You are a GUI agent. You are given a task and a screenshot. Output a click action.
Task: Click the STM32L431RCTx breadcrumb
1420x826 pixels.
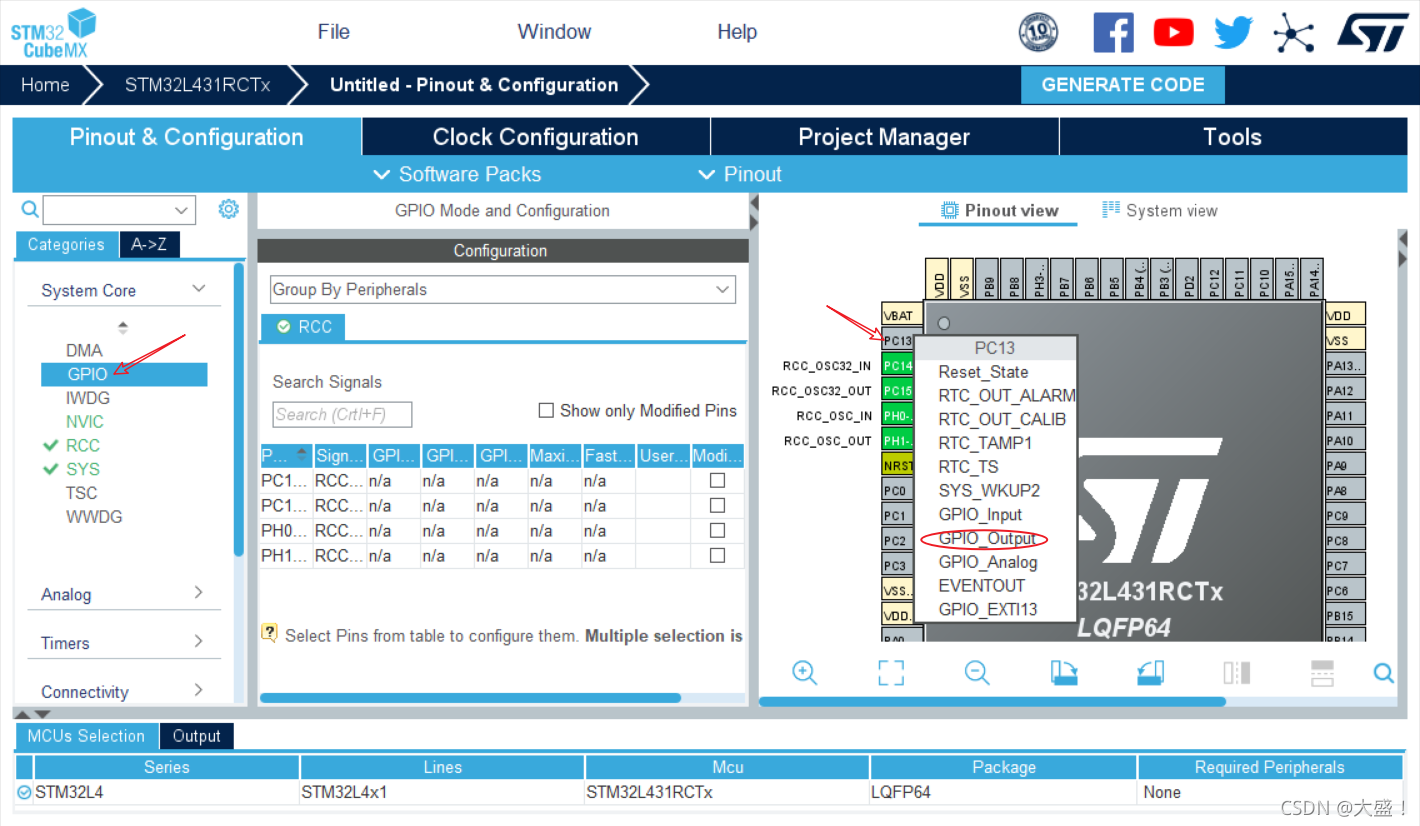tap(197, 85)
